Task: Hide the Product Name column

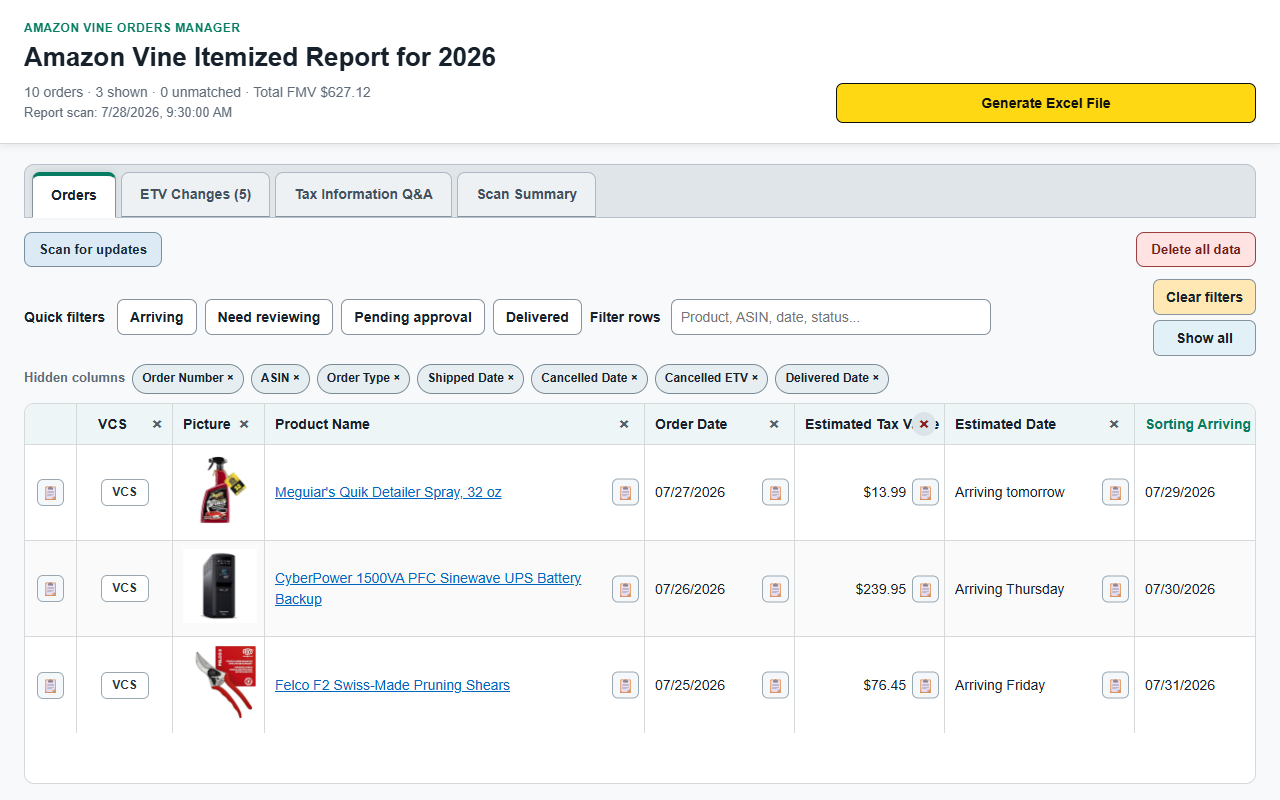Action: click(624, 424)
